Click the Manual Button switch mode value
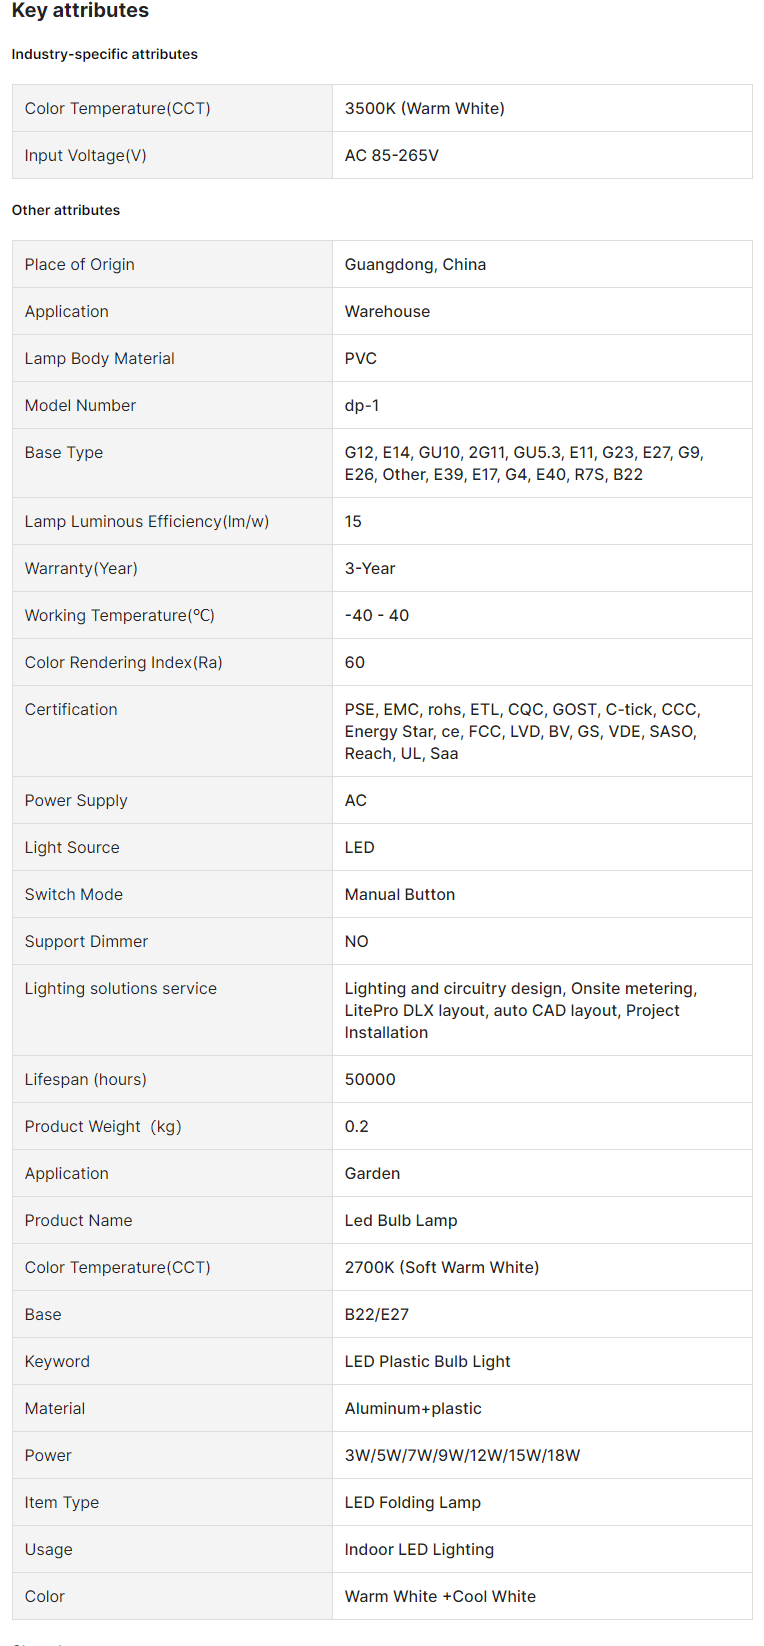 [400, 894]
